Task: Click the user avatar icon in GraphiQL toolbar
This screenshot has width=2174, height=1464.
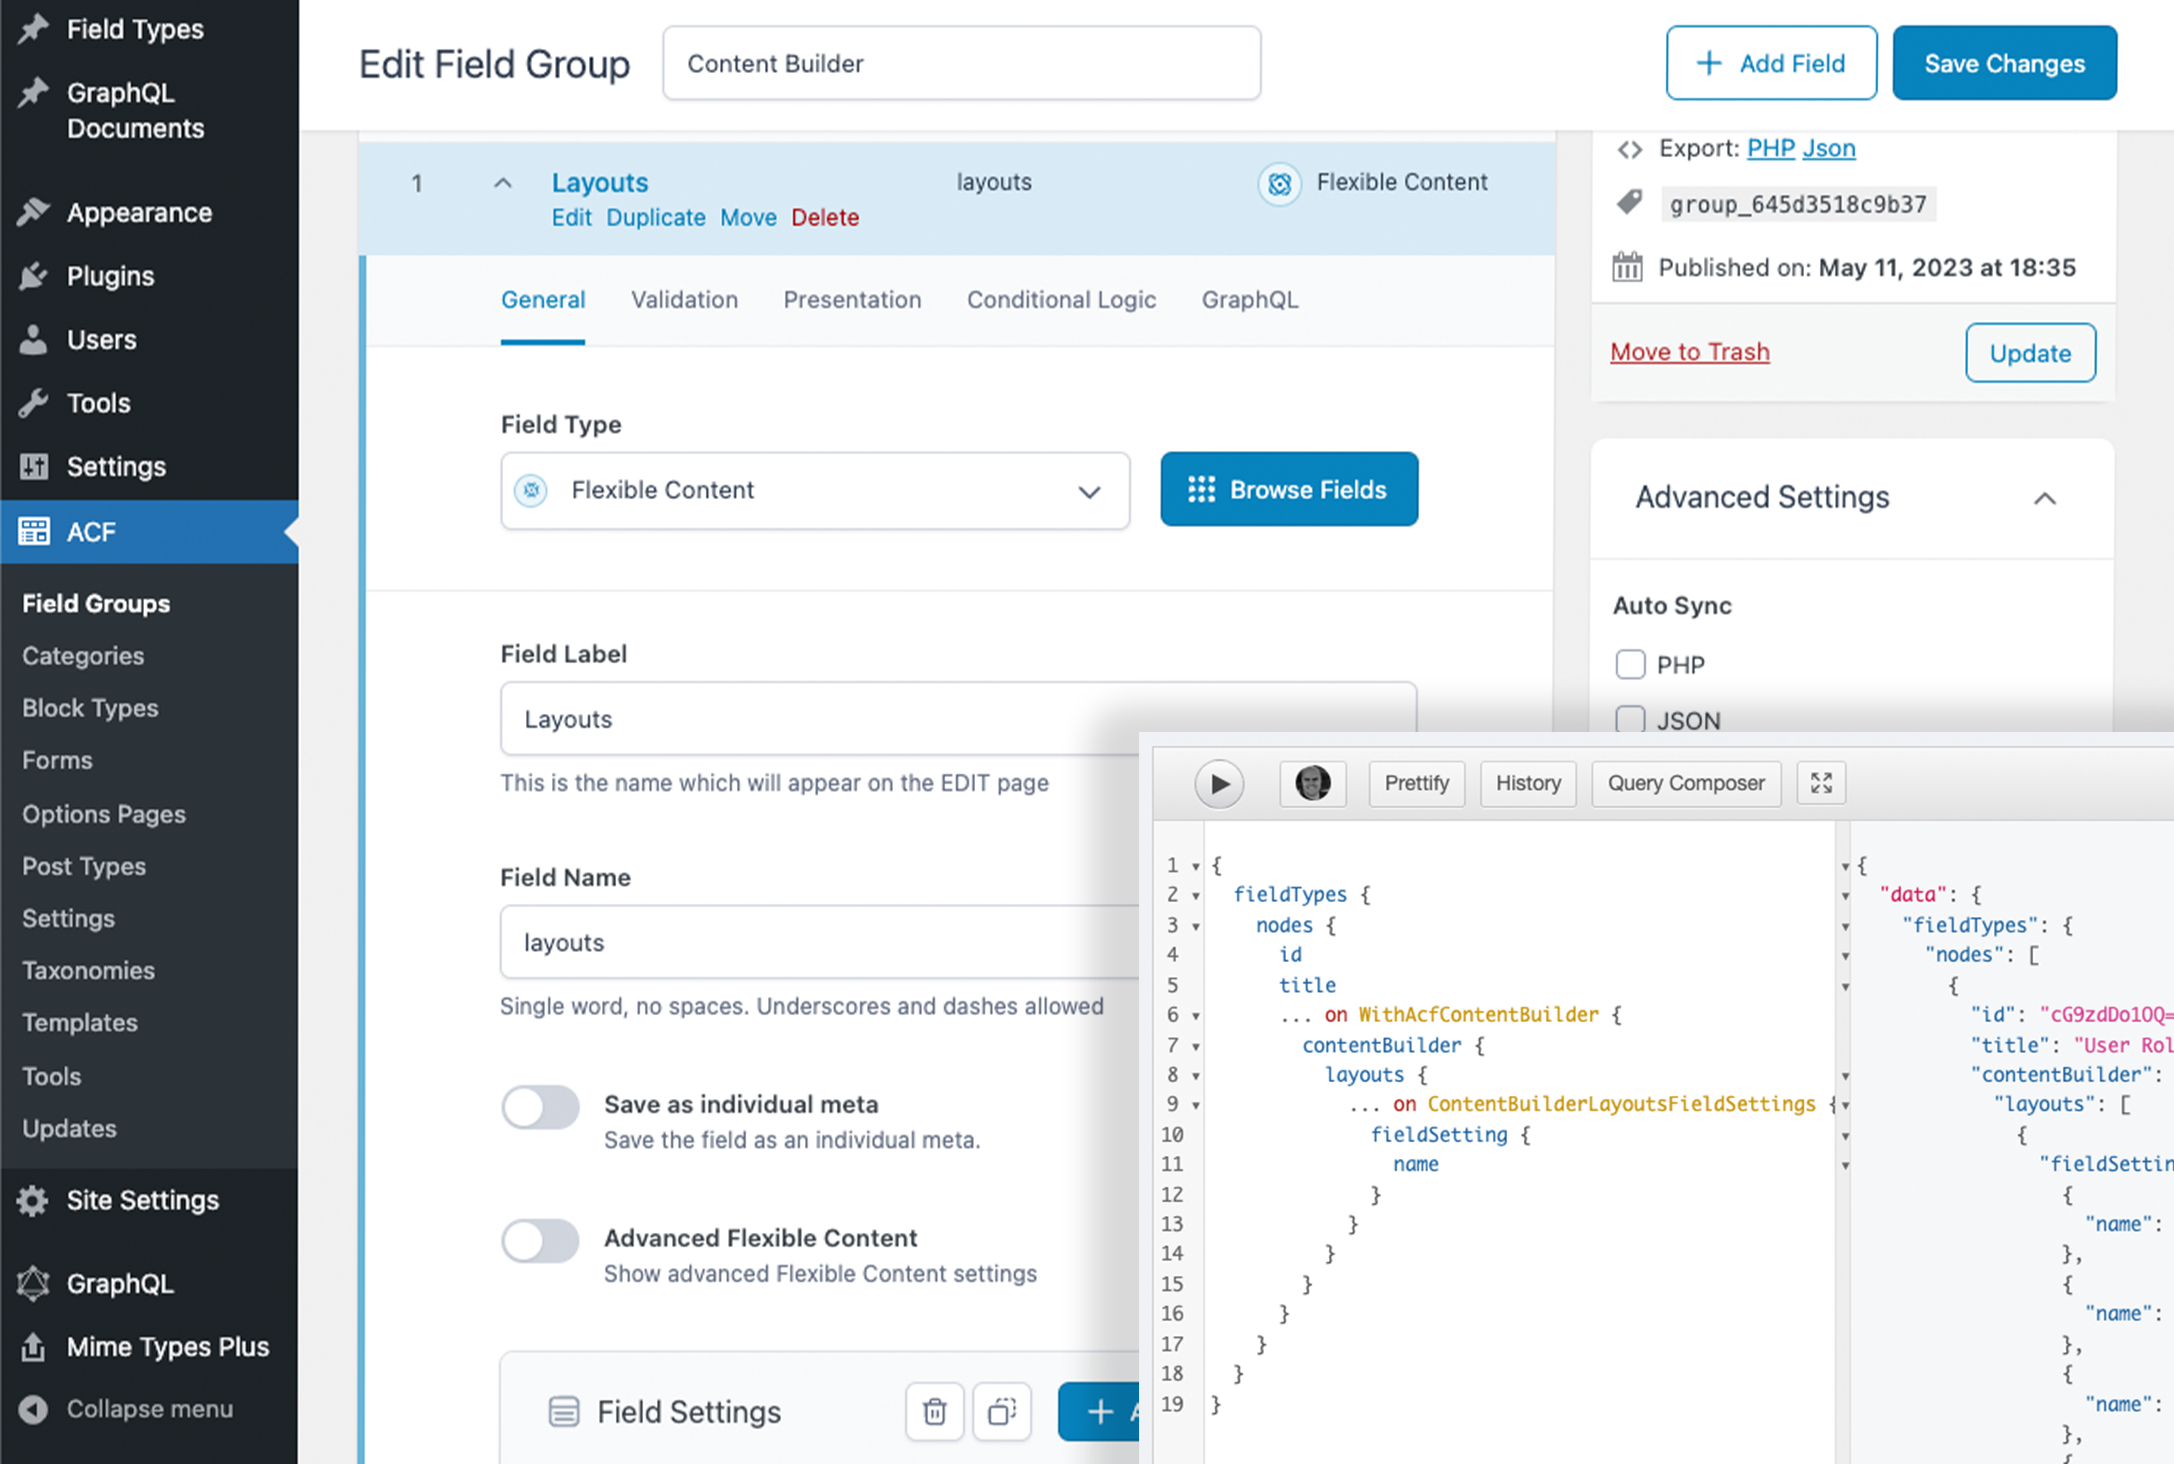Action: [x=1312, y=783]
